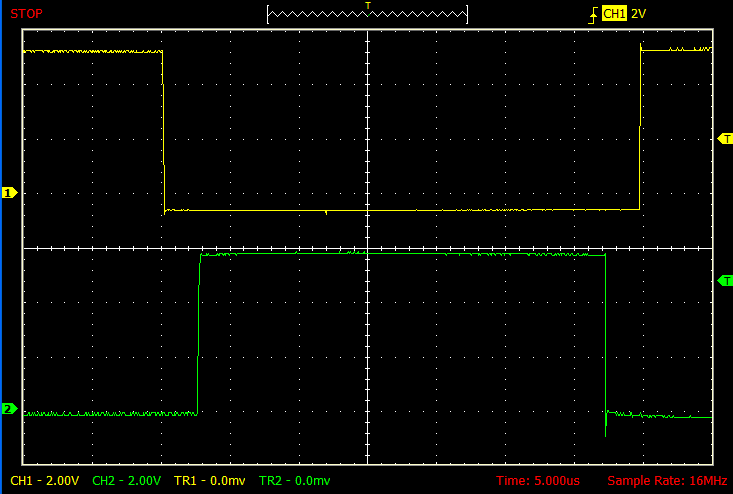The width and height of the screenshot is (733, 494).
Task: Select the yellow CH1 trigger level marker
Action: [x=725, y=139]
